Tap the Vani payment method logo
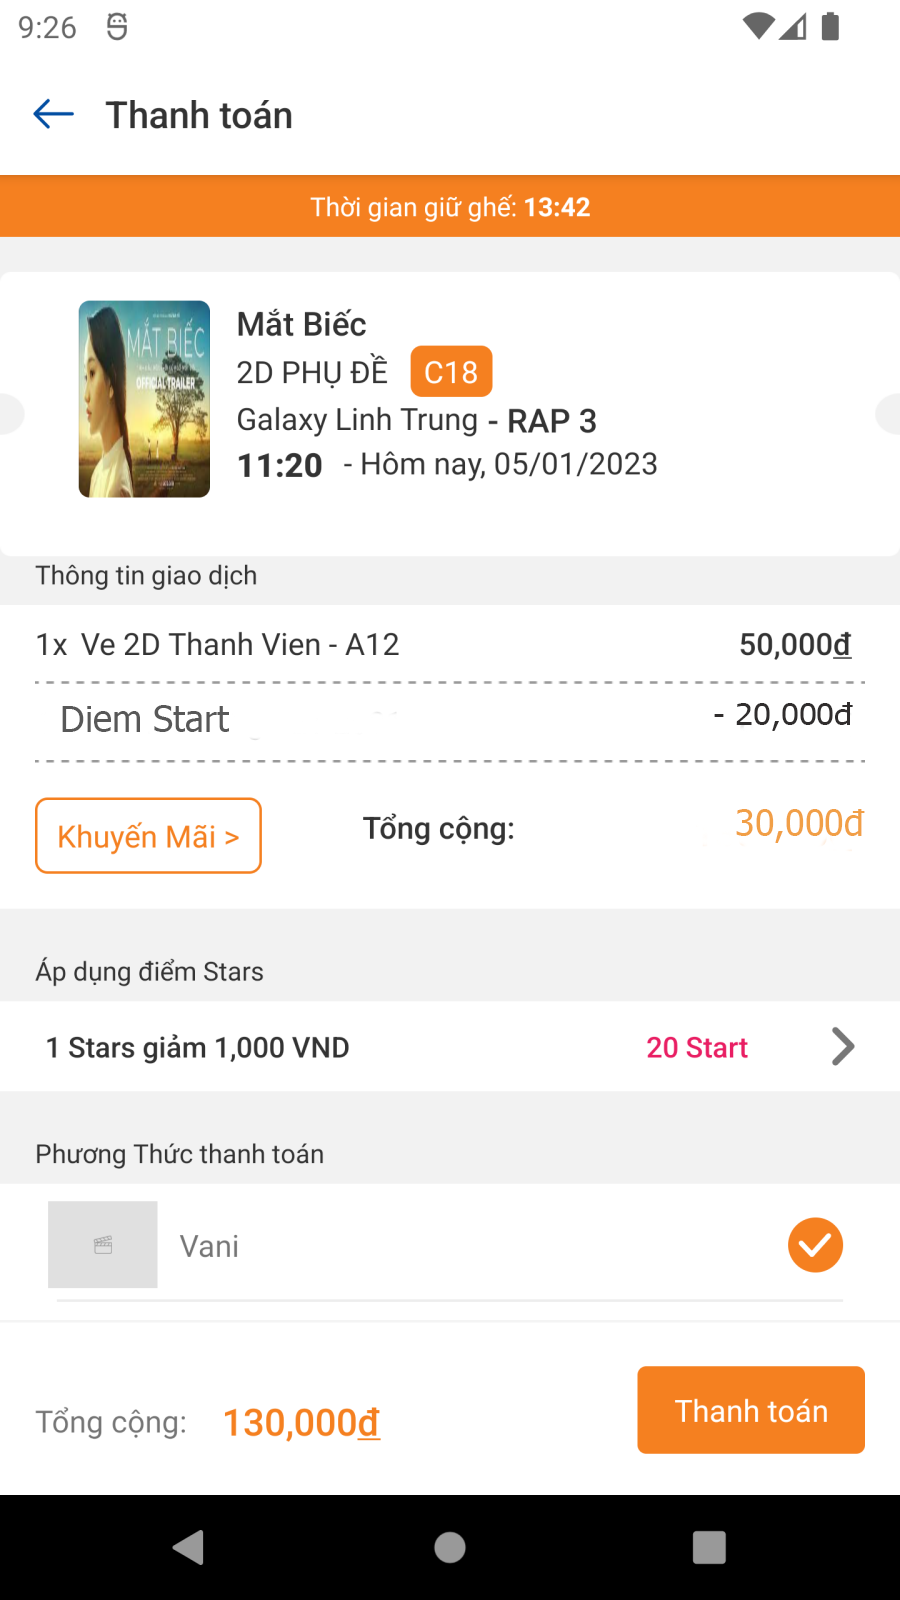Screen dimensions: 900x1600 click(x=103, y=1245)
